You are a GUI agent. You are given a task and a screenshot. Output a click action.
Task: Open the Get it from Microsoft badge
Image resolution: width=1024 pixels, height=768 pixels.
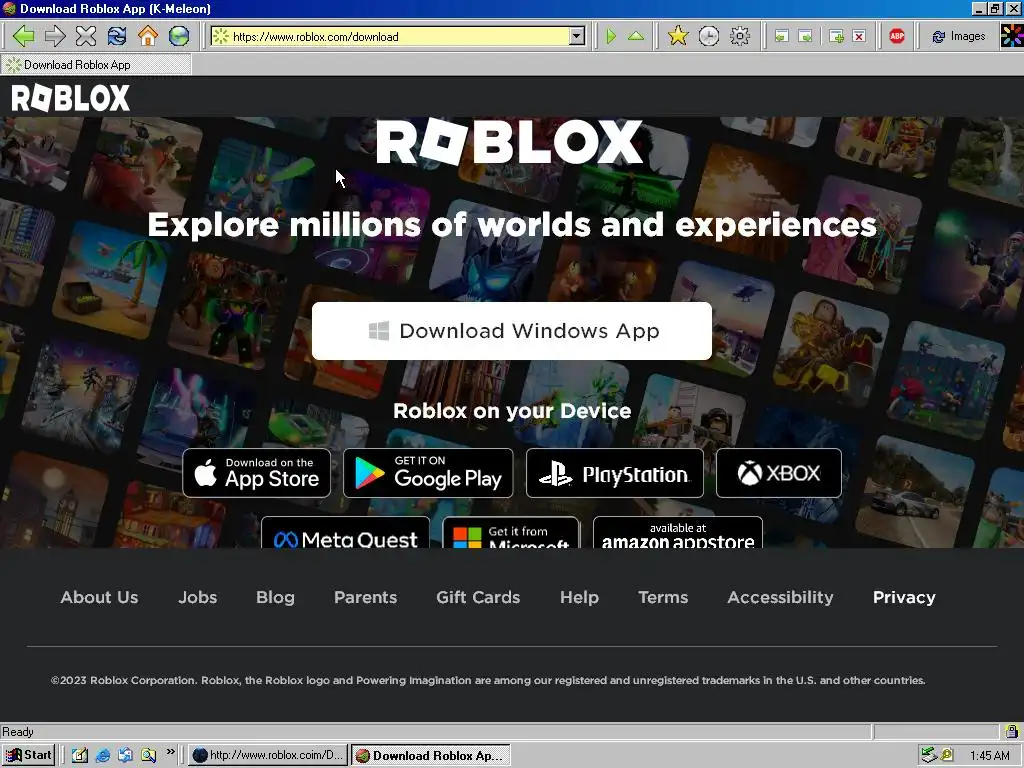click(511, 533)
